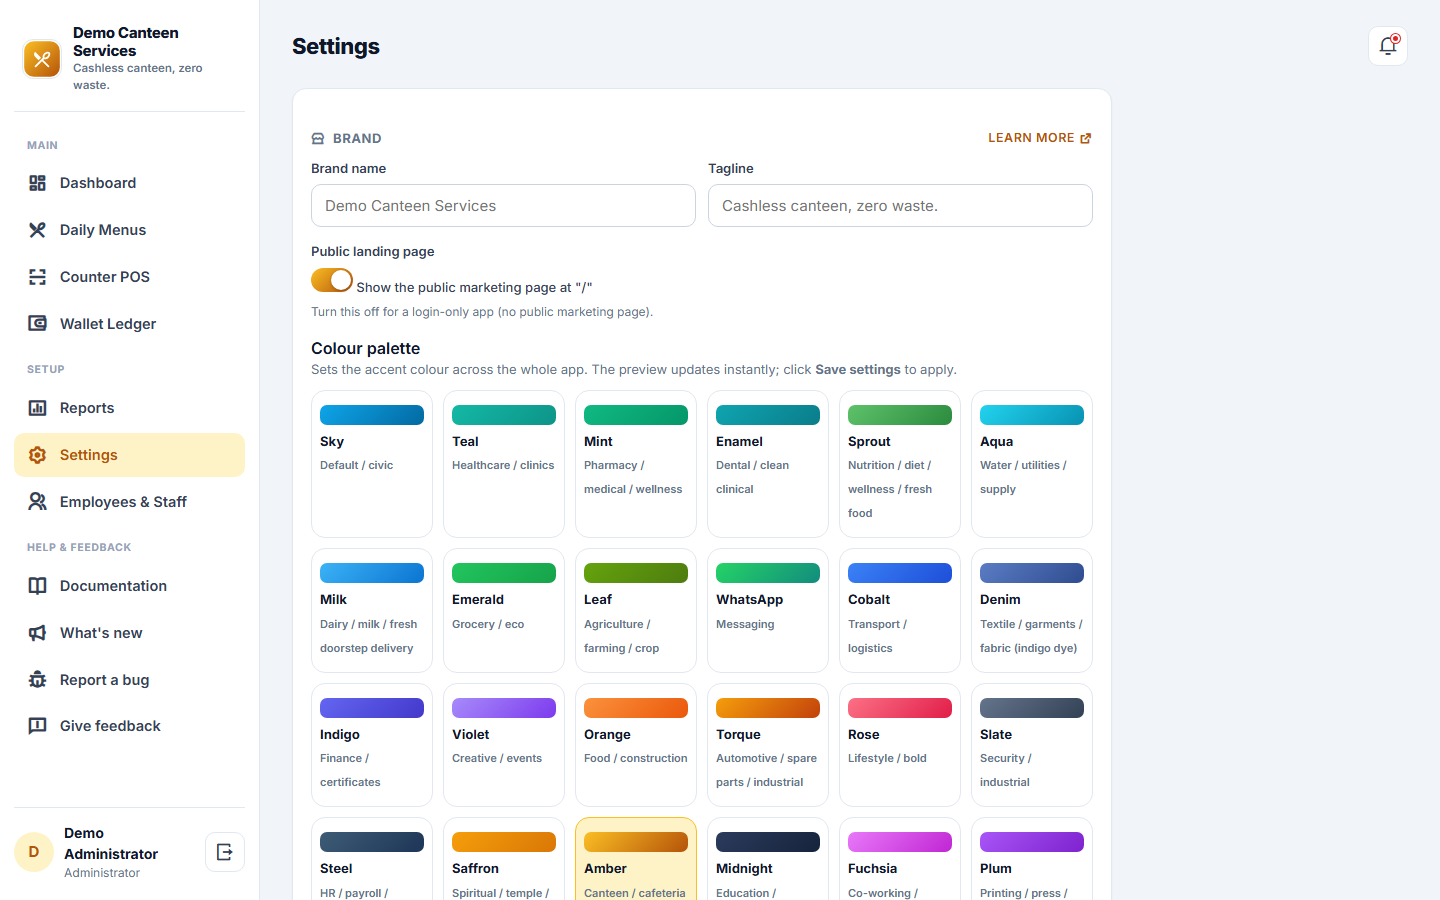Screen dimensions: 1440x900
Task: Click the Demo Canteen Services logo icon
Action: [42, 59]
